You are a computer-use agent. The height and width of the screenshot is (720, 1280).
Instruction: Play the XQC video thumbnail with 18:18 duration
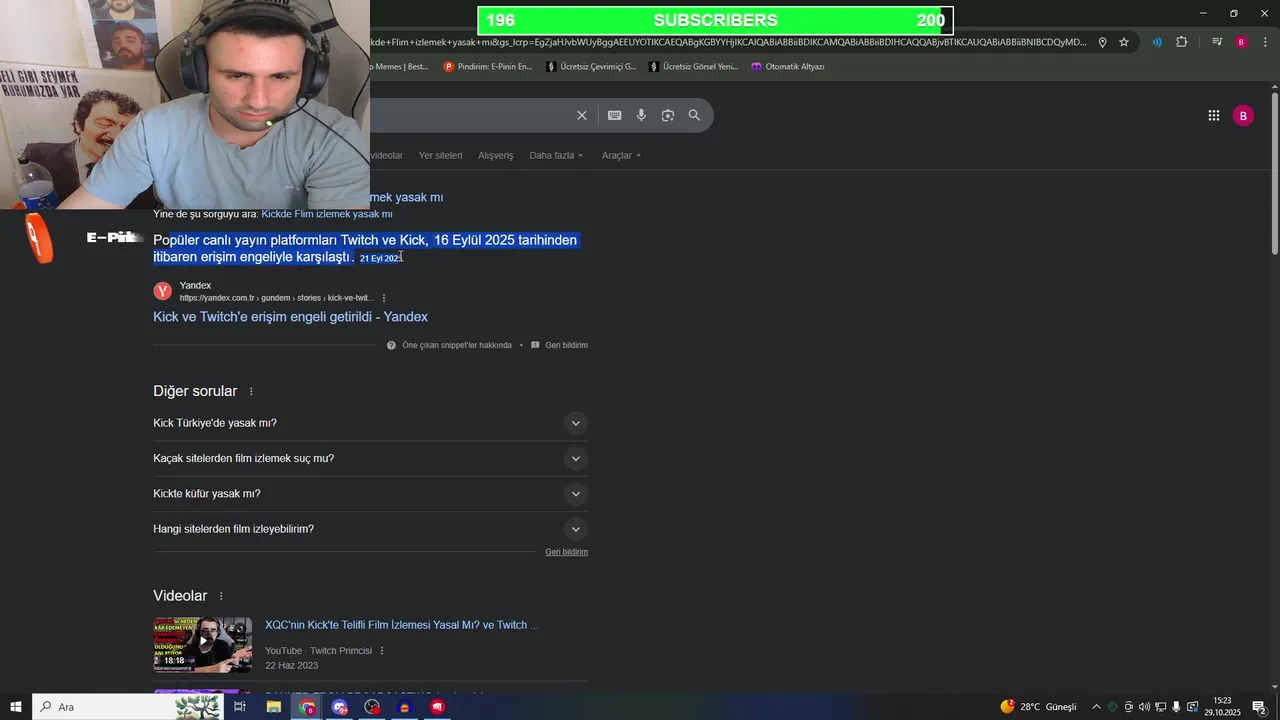click(202, 644)
